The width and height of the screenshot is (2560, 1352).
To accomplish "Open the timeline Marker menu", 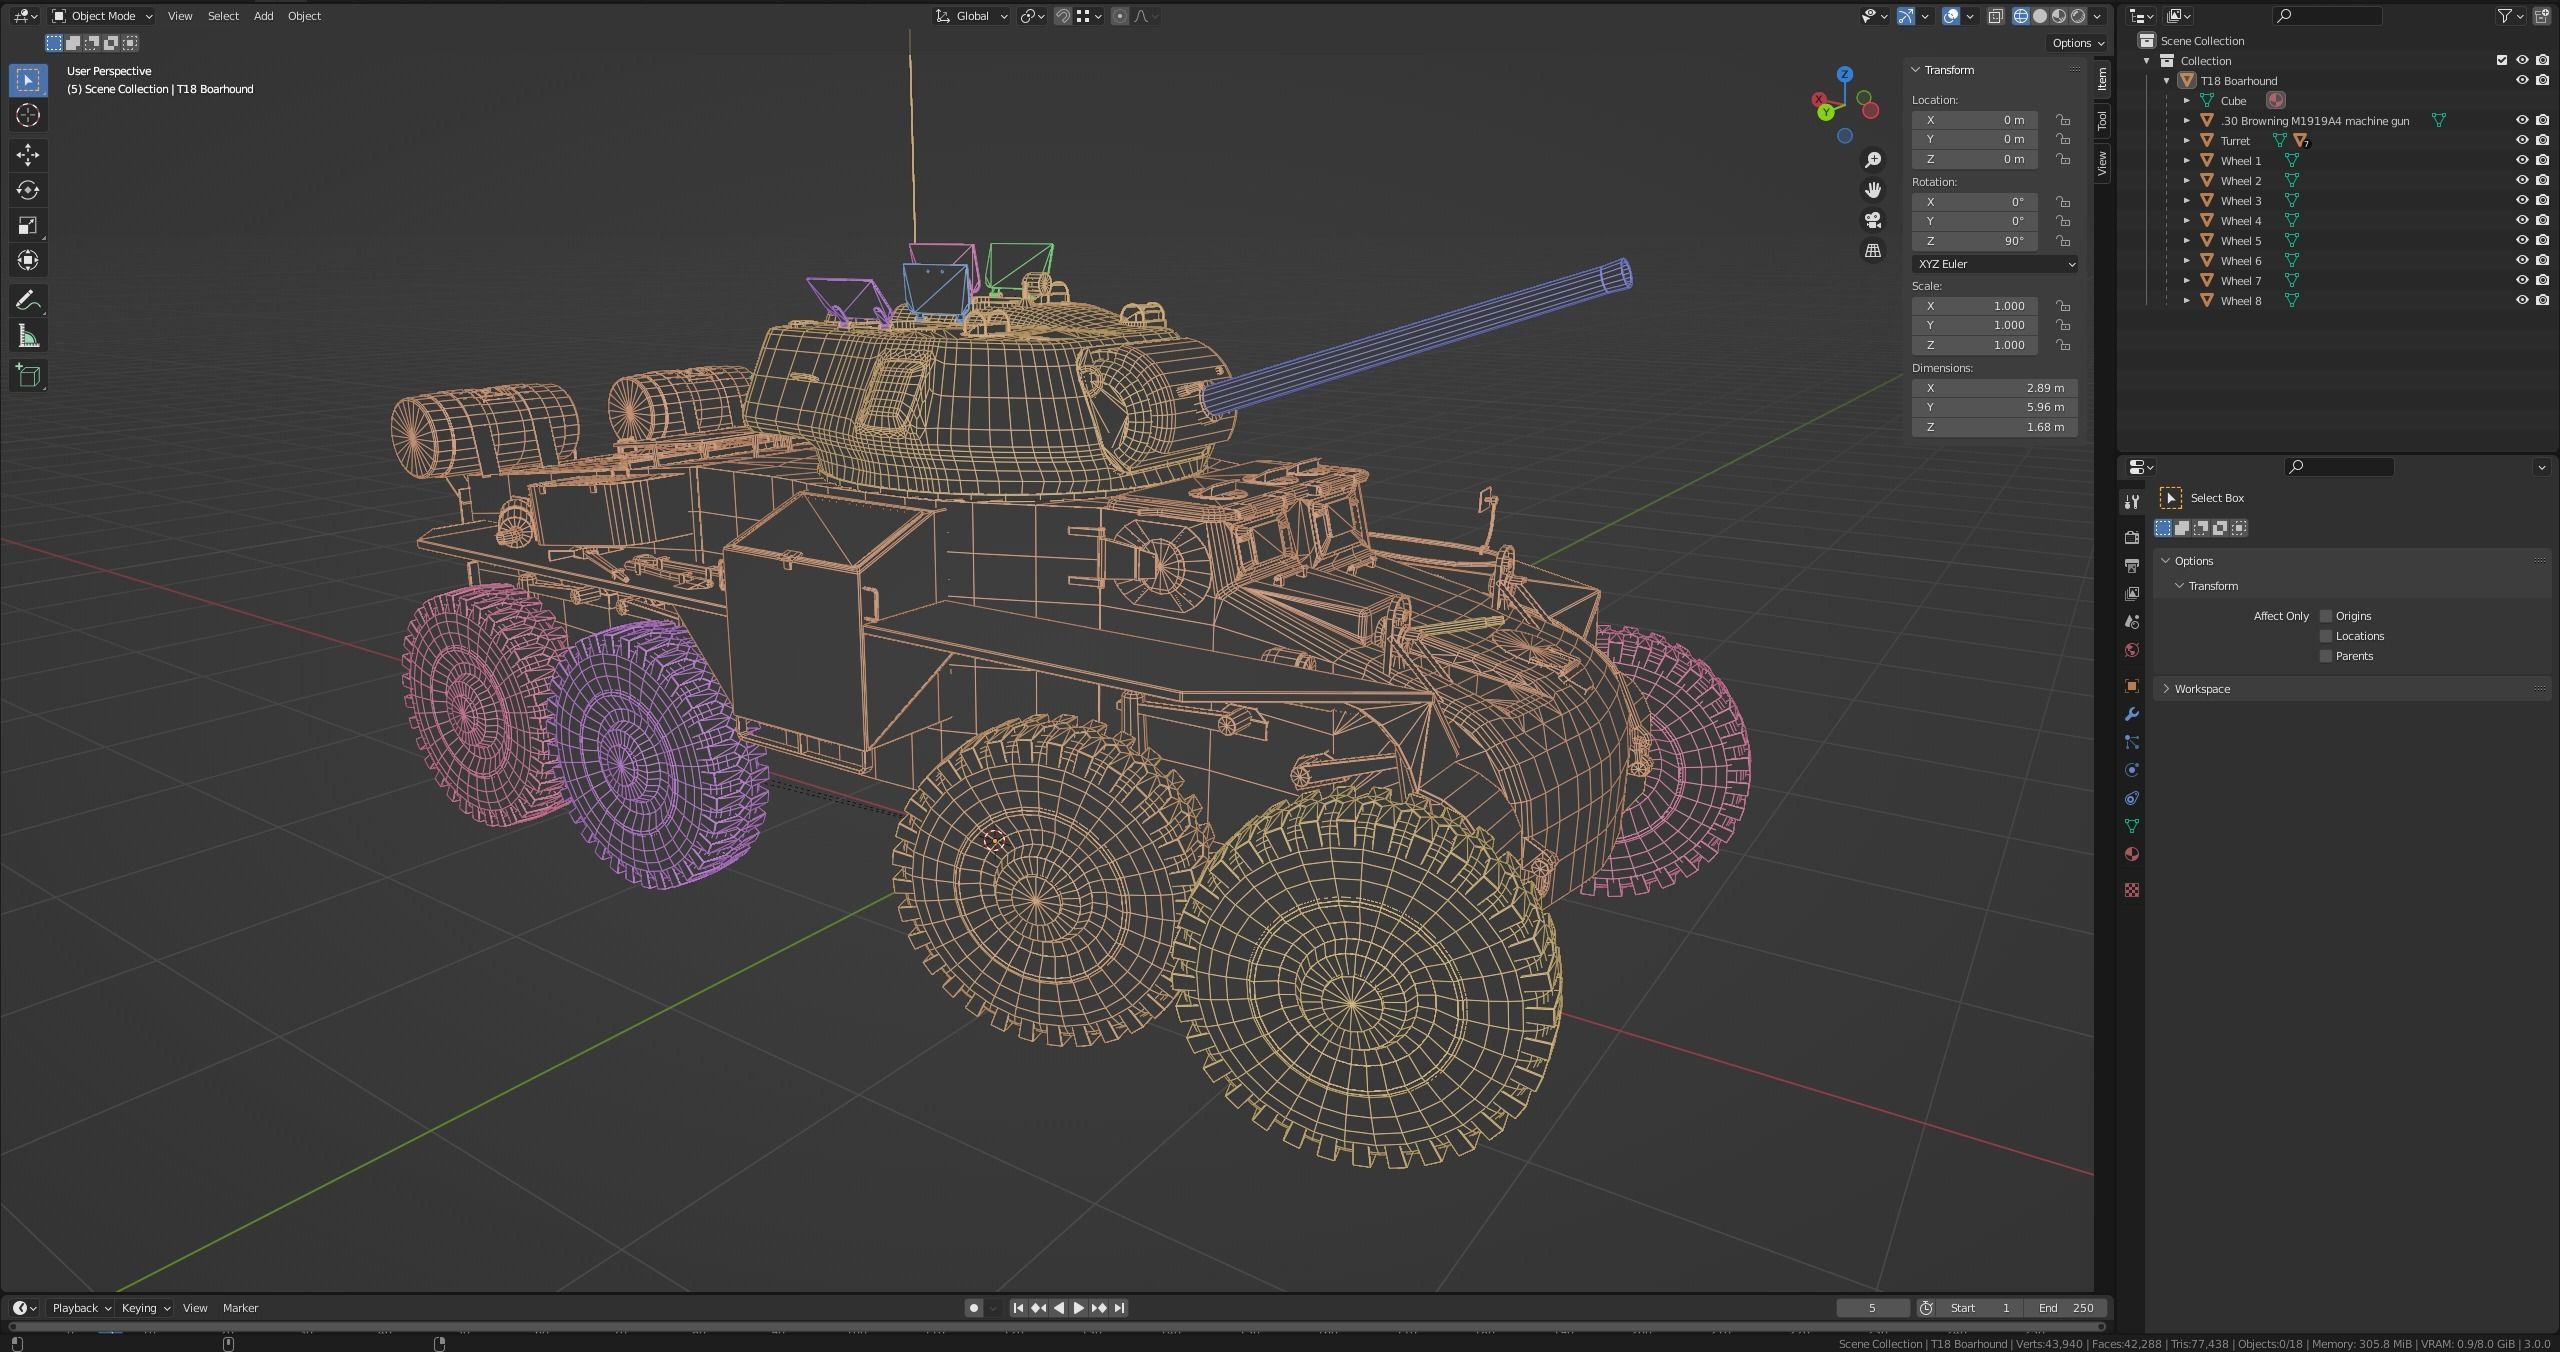I will [x=240, y=1308].
